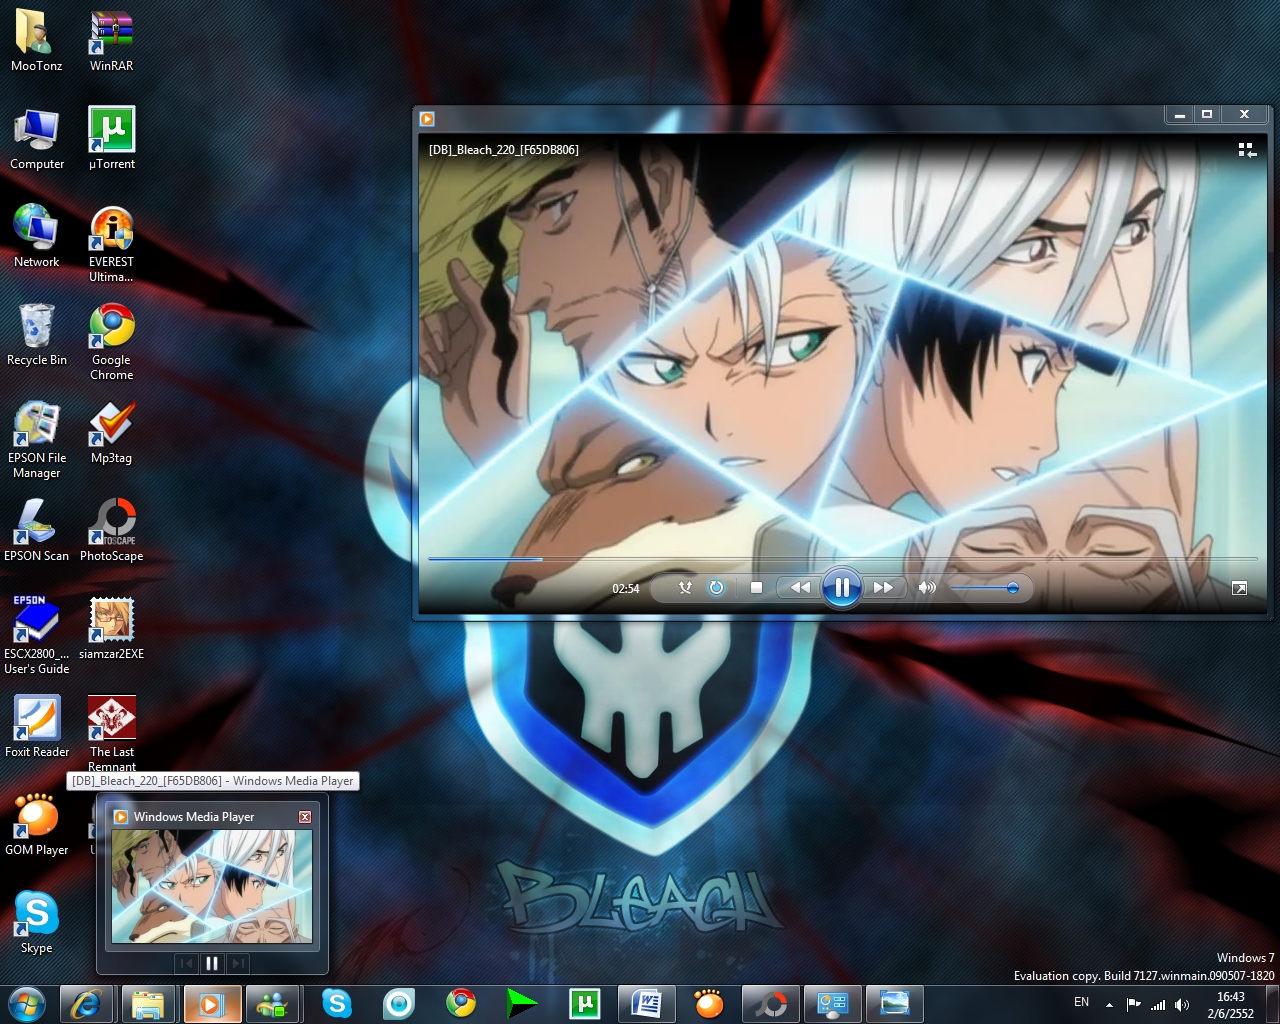Image resolution: width=1280 pixels, height=1024 pixels.
Task: Open Microsoft Word from the taskbar
Action: [647, 1003]
